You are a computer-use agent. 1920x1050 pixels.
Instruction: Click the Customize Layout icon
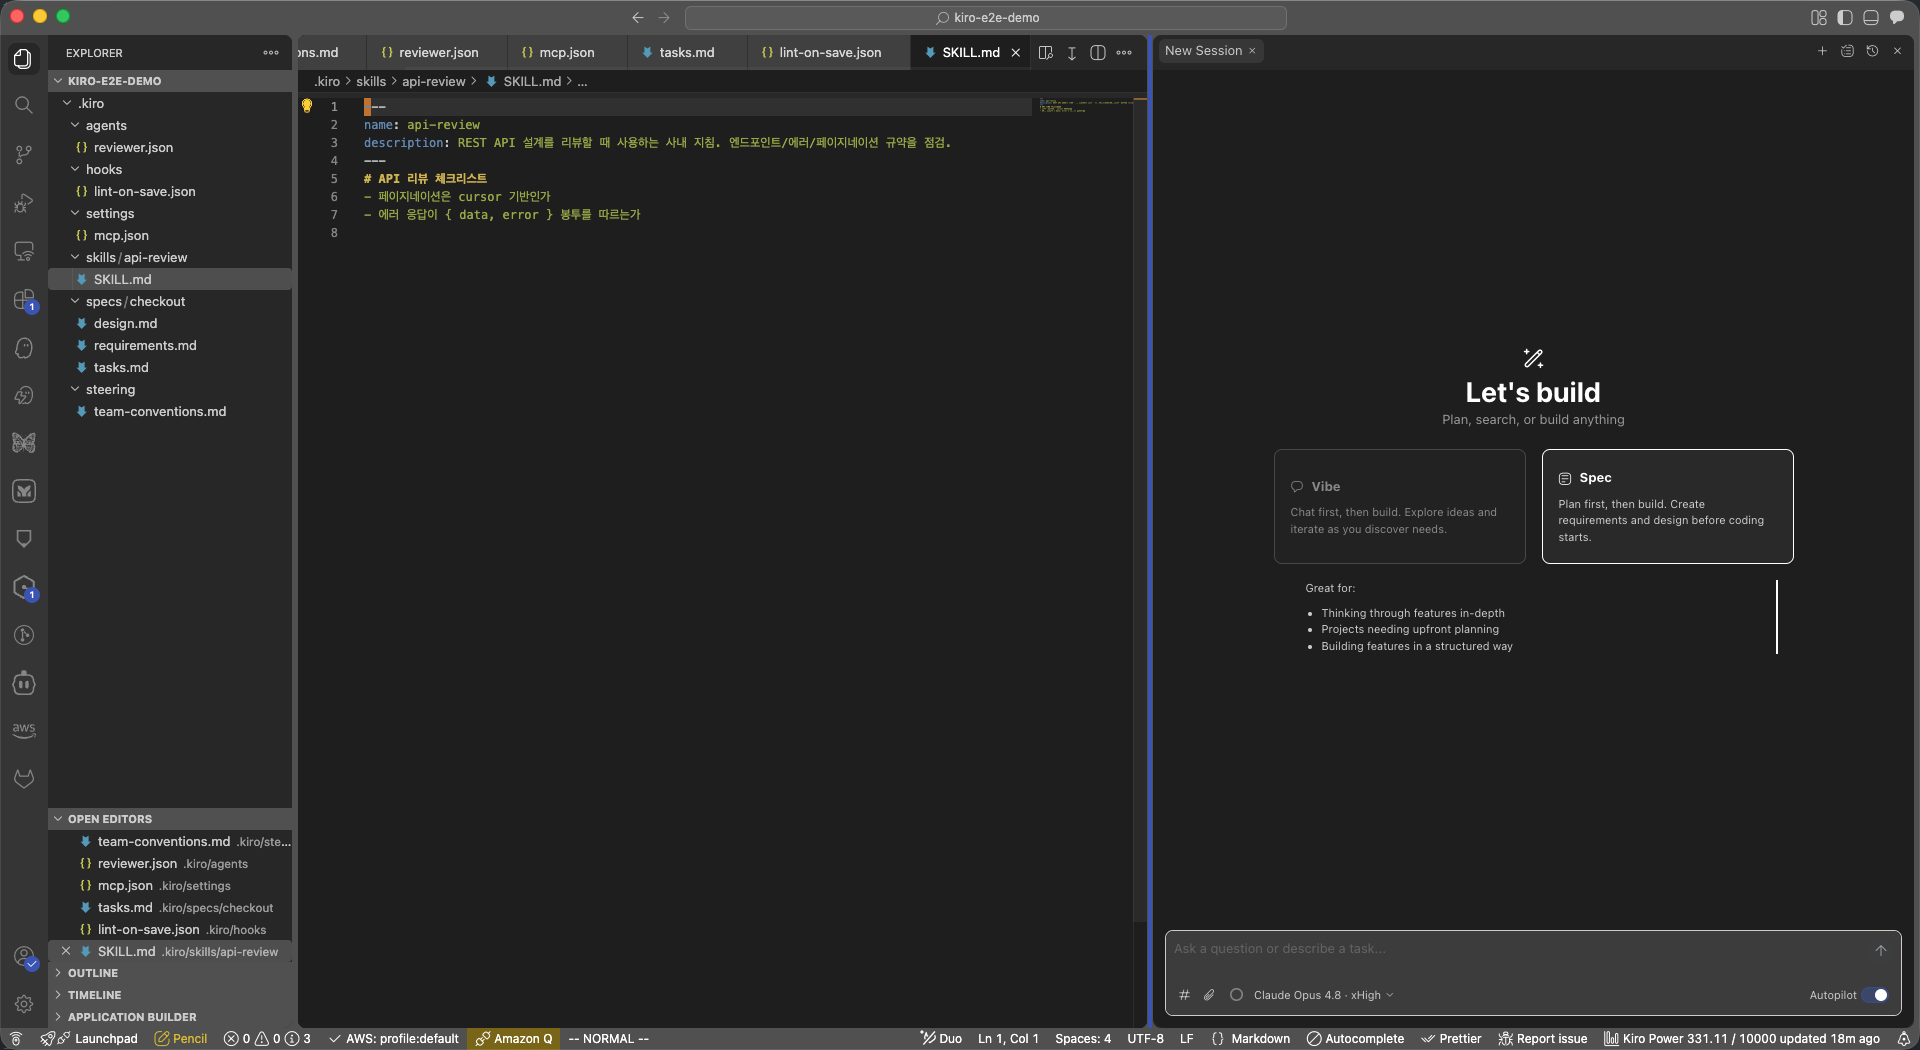(x=1819, y=18)
